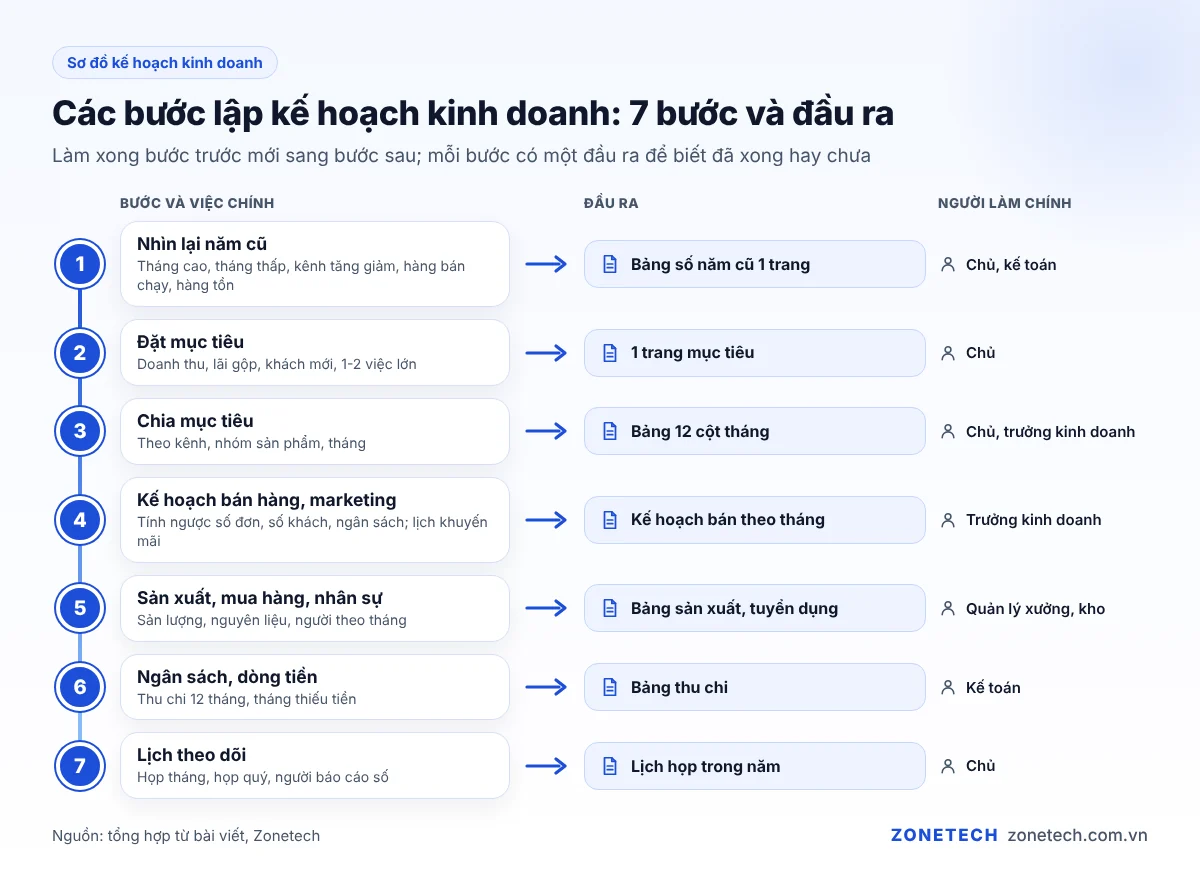This screenshot has height=886, width=1200.
Task: Open the Nhìn lại năm cũ step card
Action: (x=315, y=264)
